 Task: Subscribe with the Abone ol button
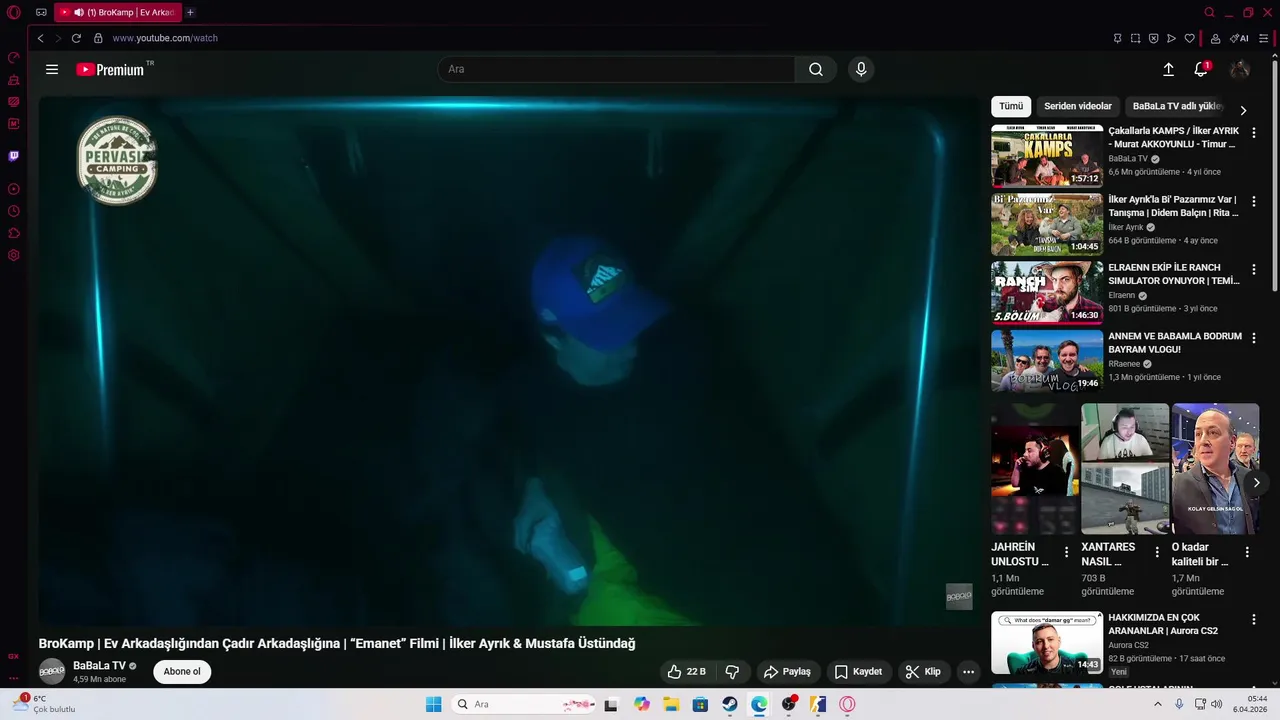tap(182, 672)
